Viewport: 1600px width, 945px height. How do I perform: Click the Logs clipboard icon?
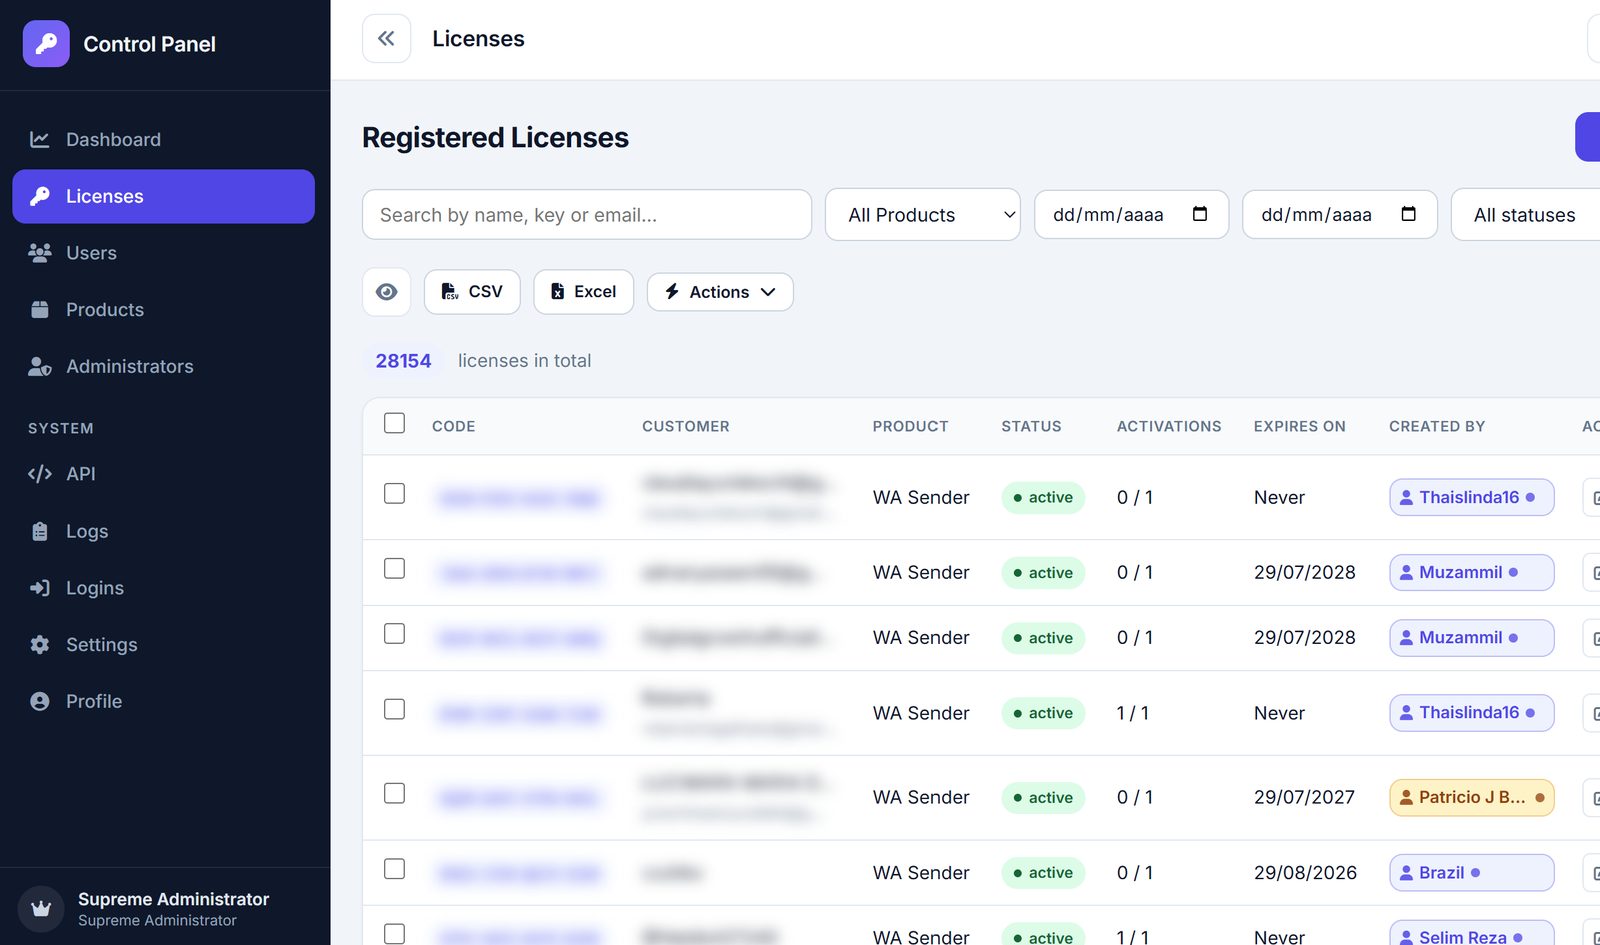40,531
